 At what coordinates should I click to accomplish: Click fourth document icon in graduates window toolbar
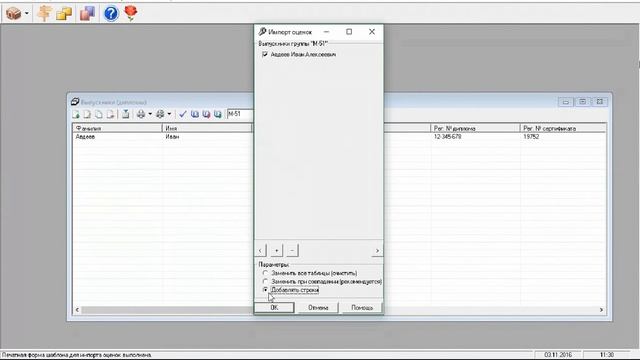pos(110,114)
